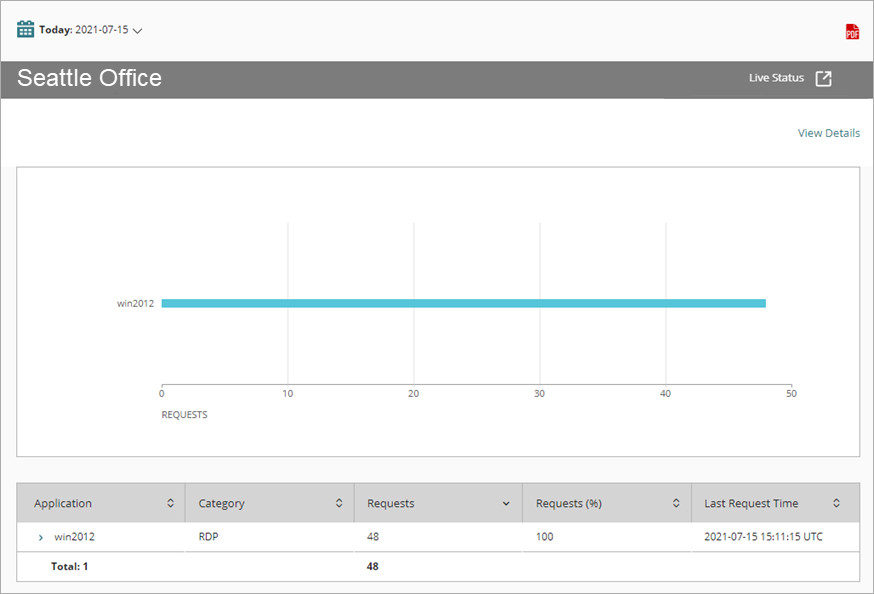Image resolution: width=874 pixels, height=594 pixels.
Task: Click the Live Status text link
Action: [x=776, y=78]
